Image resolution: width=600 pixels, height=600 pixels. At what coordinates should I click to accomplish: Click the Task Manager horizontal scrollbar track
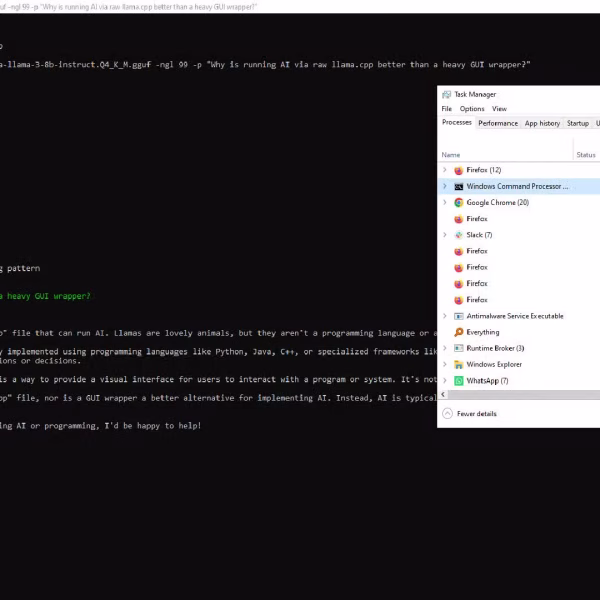click(523, 395)
